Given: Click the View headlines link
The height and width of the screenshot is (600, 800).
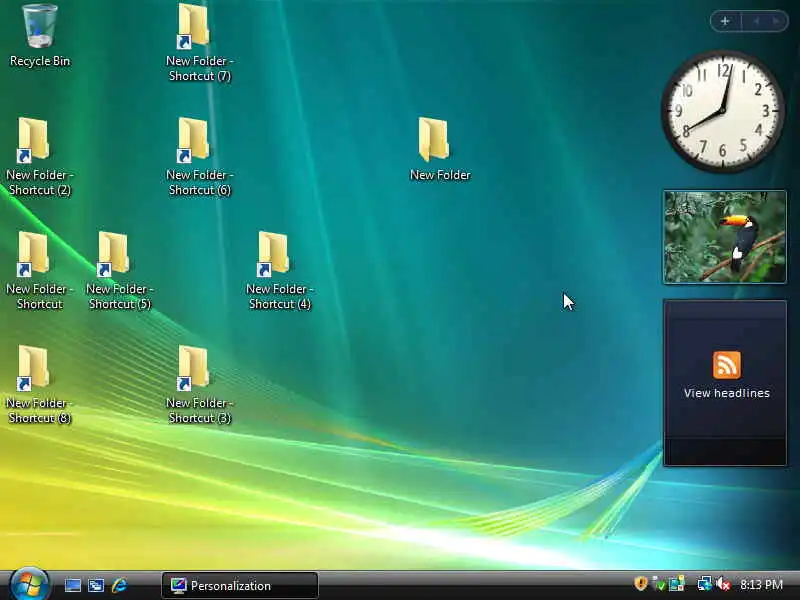Looking at the screenshot, I should pyautogui.click(x=727, y=393).
